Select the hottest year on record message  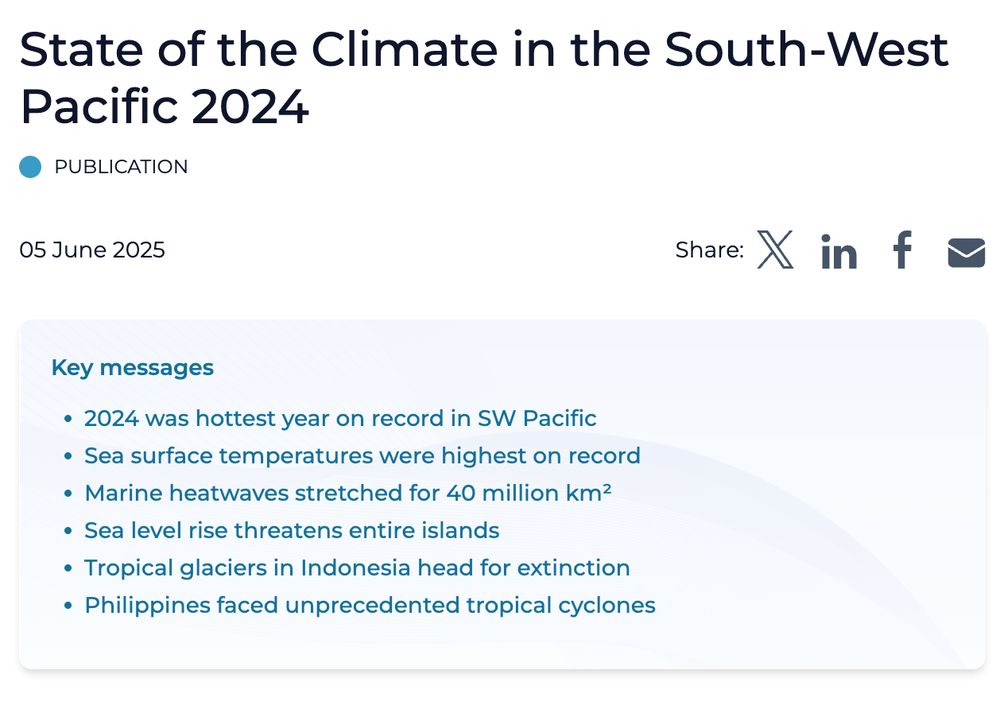tap(340, 418)
